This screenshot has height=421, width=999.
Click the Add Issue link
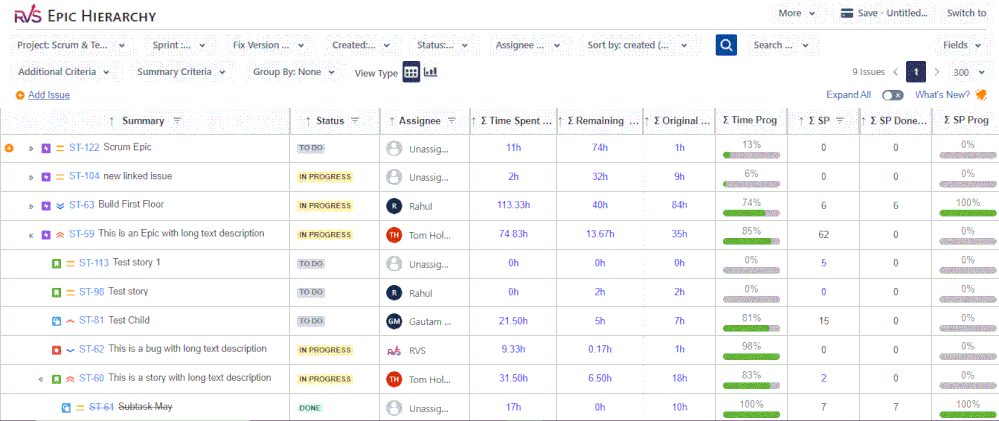click(49, 95)
